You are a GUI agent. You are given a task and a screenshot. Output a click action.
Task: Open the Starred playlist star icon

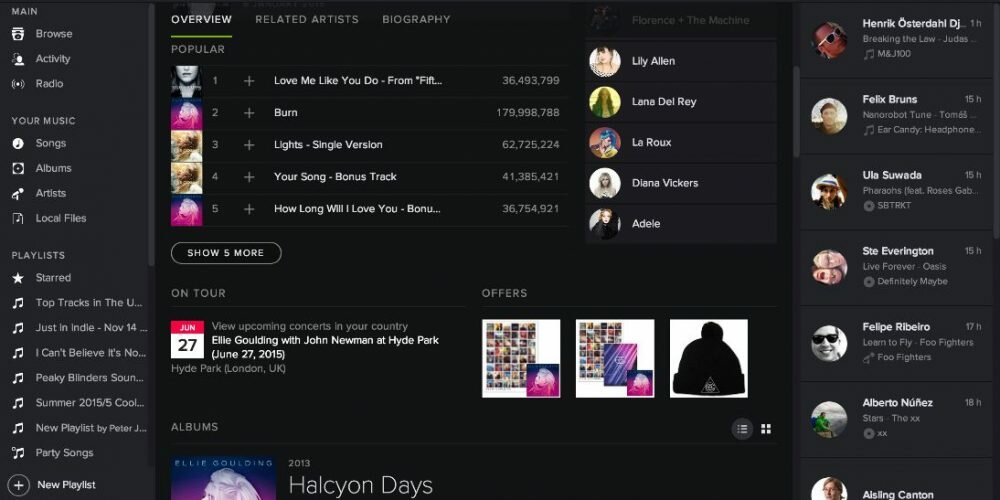(x=18, y=278)
